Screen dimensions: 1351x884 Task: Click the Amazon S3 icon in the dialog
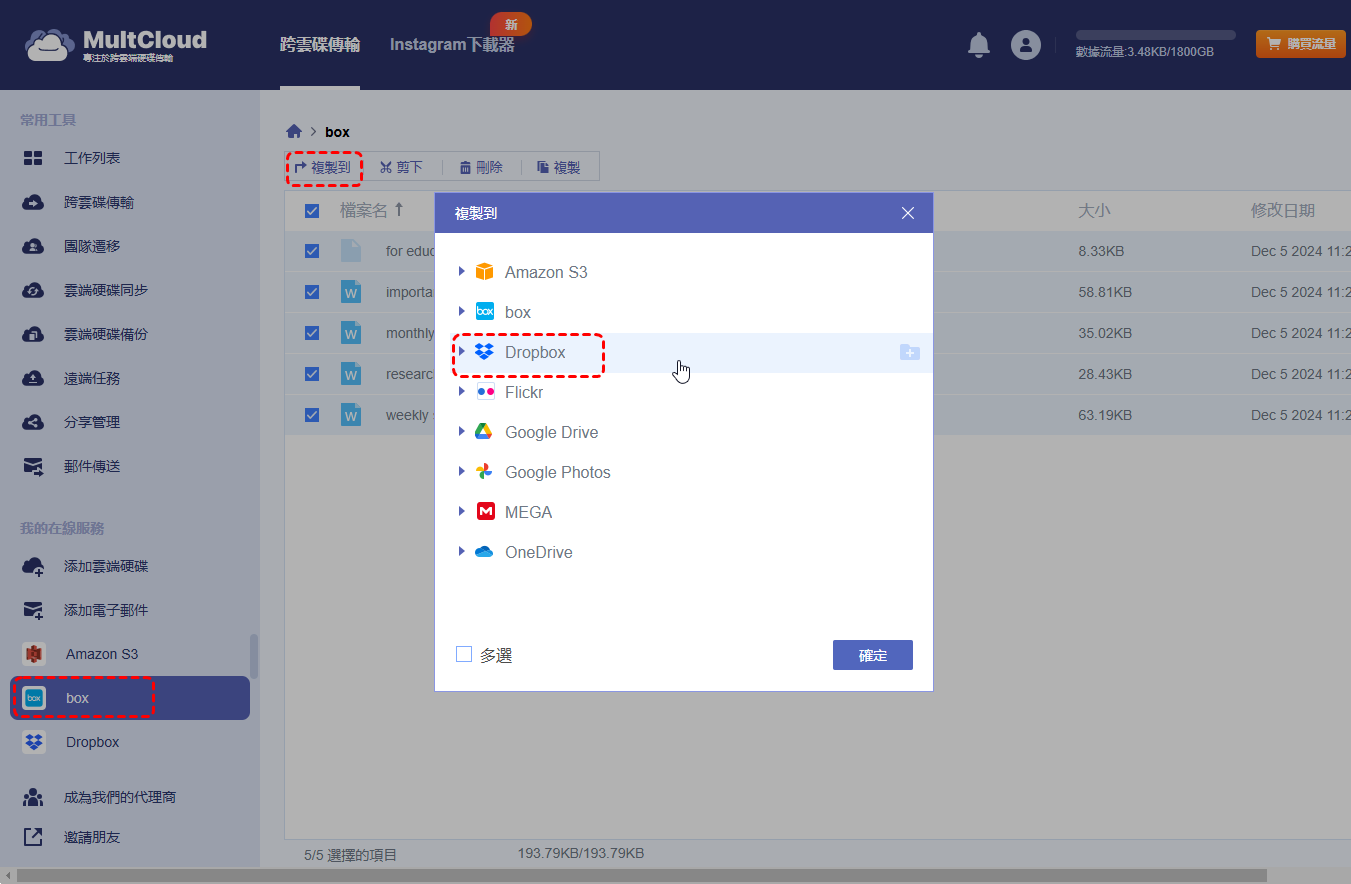coord(485,272)
